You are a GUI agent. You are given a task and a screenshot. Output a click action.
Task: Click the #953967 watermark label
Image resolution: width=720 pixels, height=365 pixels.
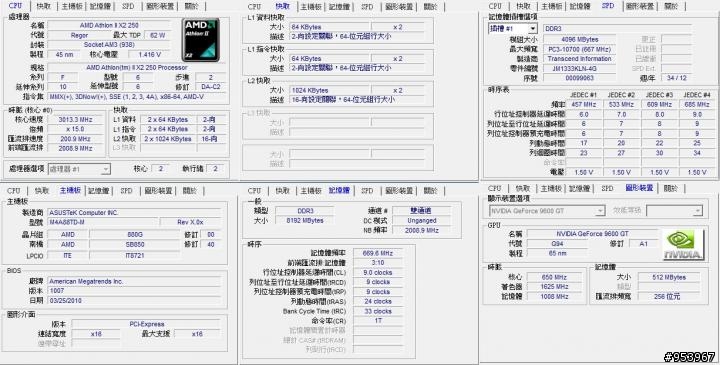pyautogui.click(x=689, y=357)
